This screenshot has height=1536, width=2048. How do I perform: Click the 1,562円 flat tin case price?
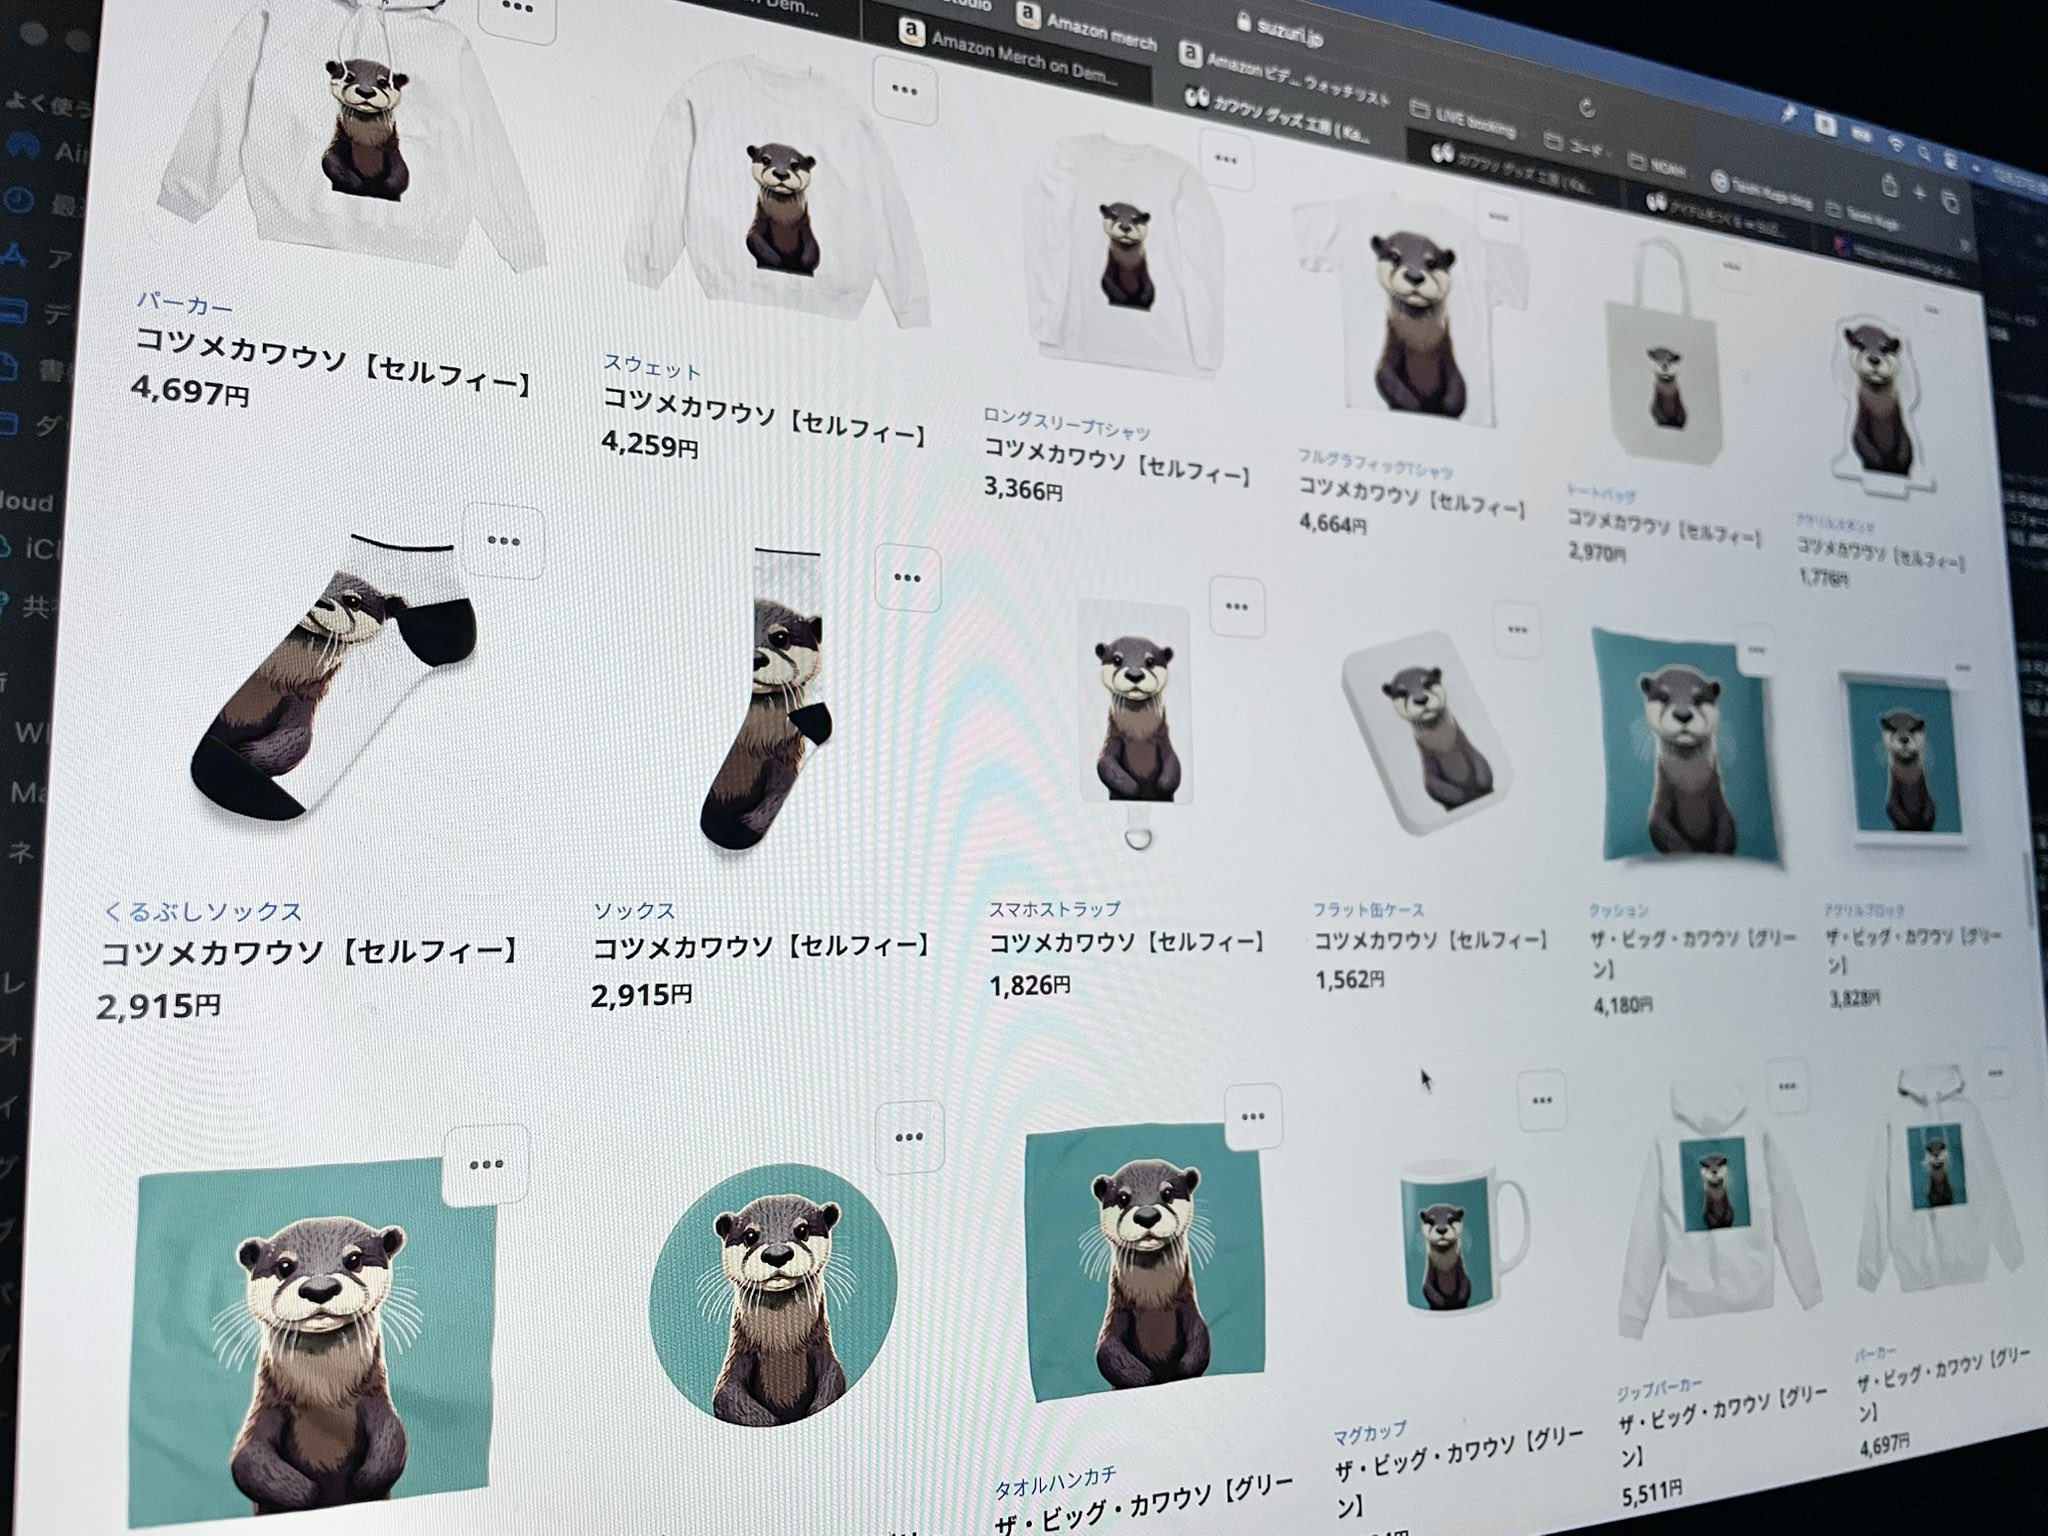[x=1350, y=980]
